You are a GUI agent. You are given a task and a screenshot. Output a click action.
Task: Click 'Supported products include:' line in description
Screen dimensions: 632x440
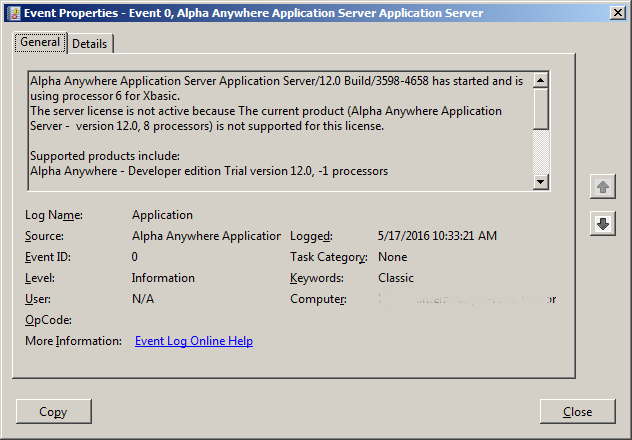pyautogui.click(x=105, y=156)
